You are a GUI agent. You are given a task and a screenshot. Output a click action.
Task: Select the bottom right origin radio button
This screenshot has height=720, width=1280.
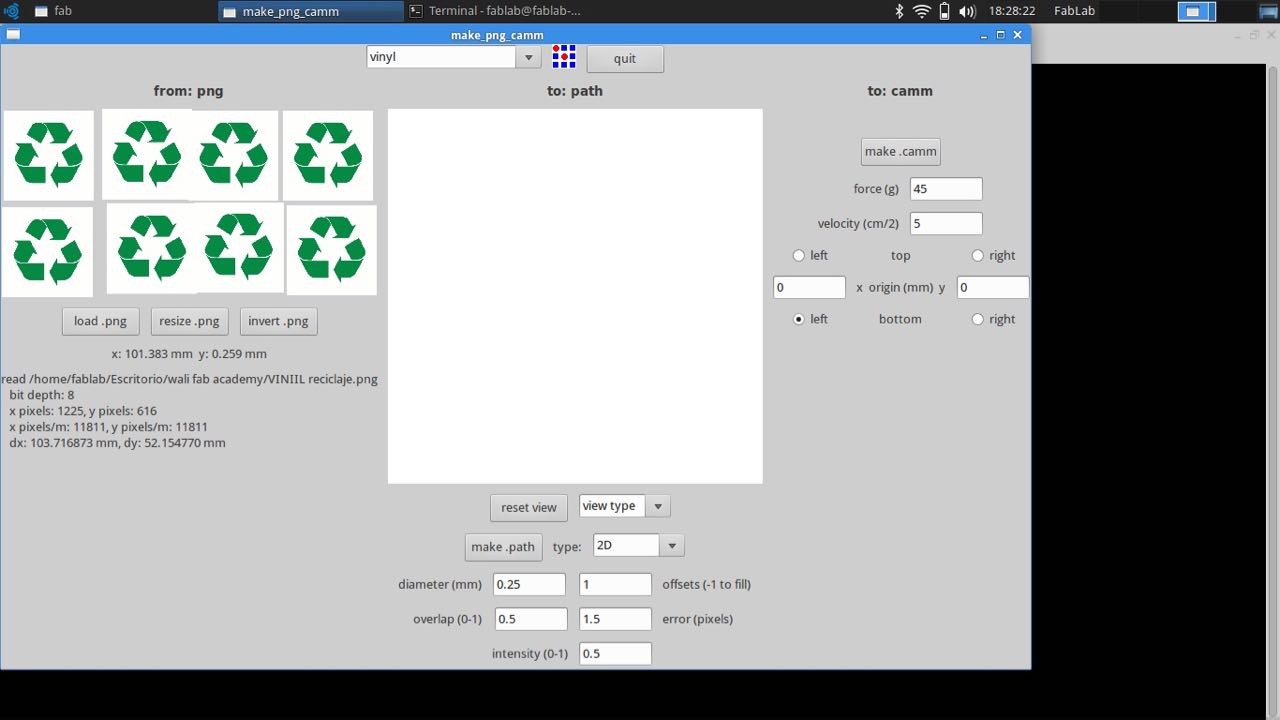click(977, 319)
